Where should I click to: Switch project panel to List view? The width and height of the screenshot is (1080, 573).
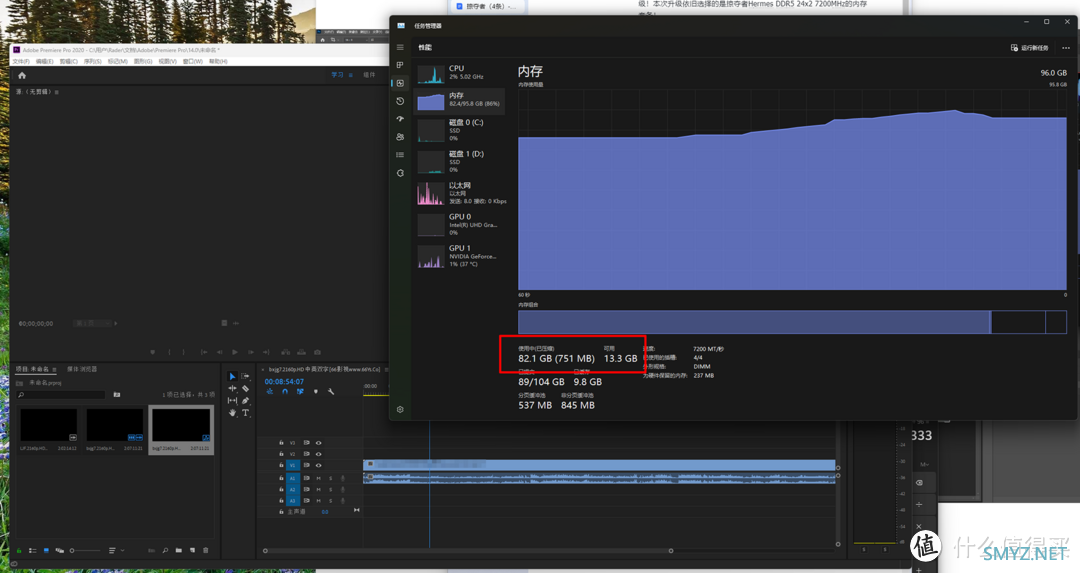pyautogui.click(x=32, y=550)
